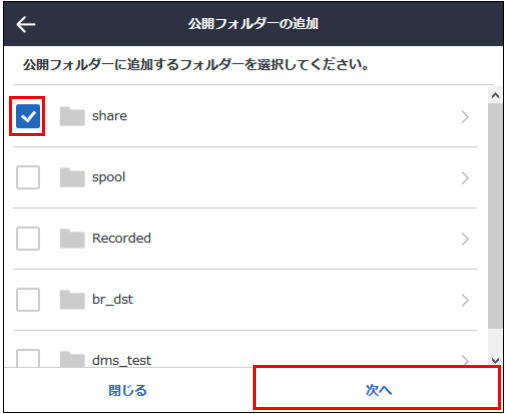Select the Recorded folder name
Image resolution: width=506 pixels, height=414 pixels.
(x=122, y=238)
